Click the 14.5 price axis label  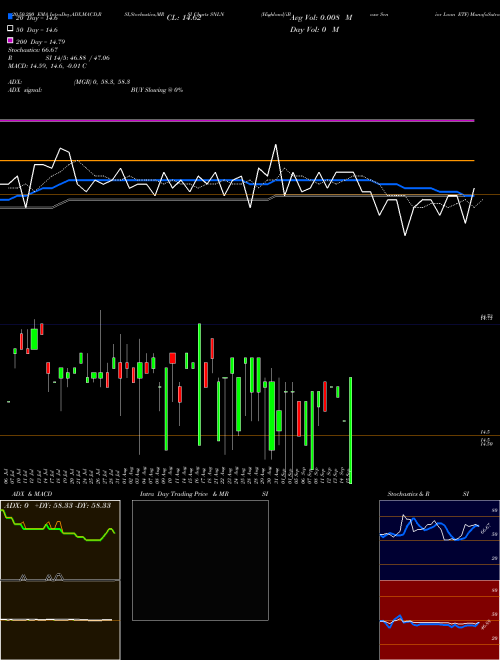(x=485, y=432)
